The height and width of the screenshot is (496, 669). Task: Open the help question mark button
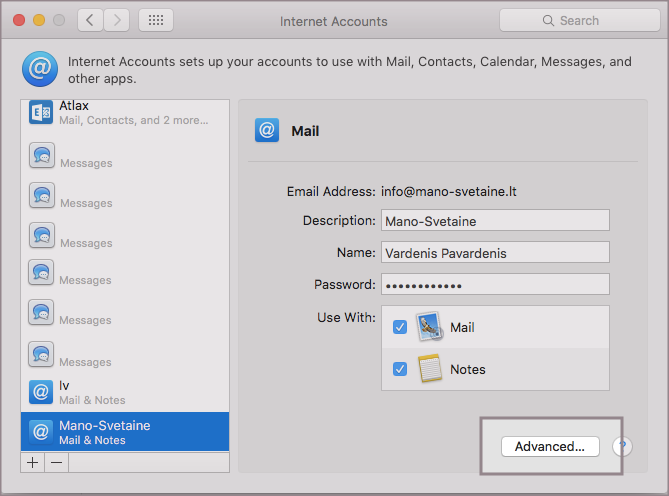(x=622, y=446)
